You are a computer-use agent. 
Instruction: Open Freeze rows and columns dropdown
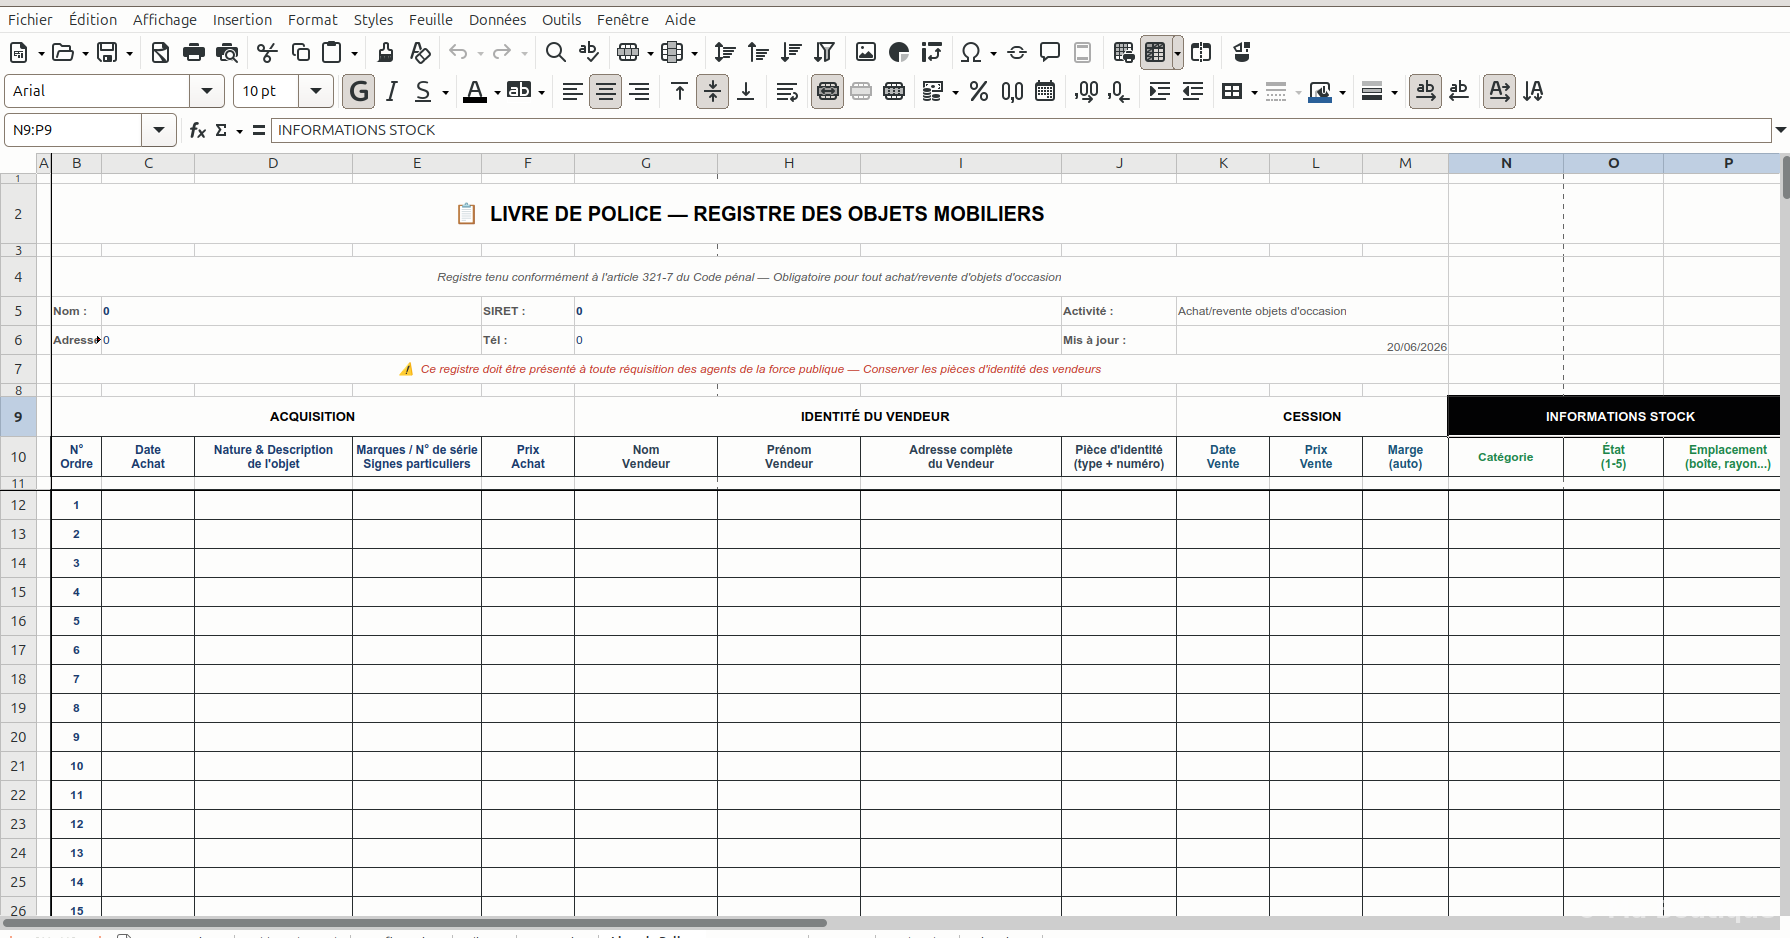click(x=1178, y=53)
